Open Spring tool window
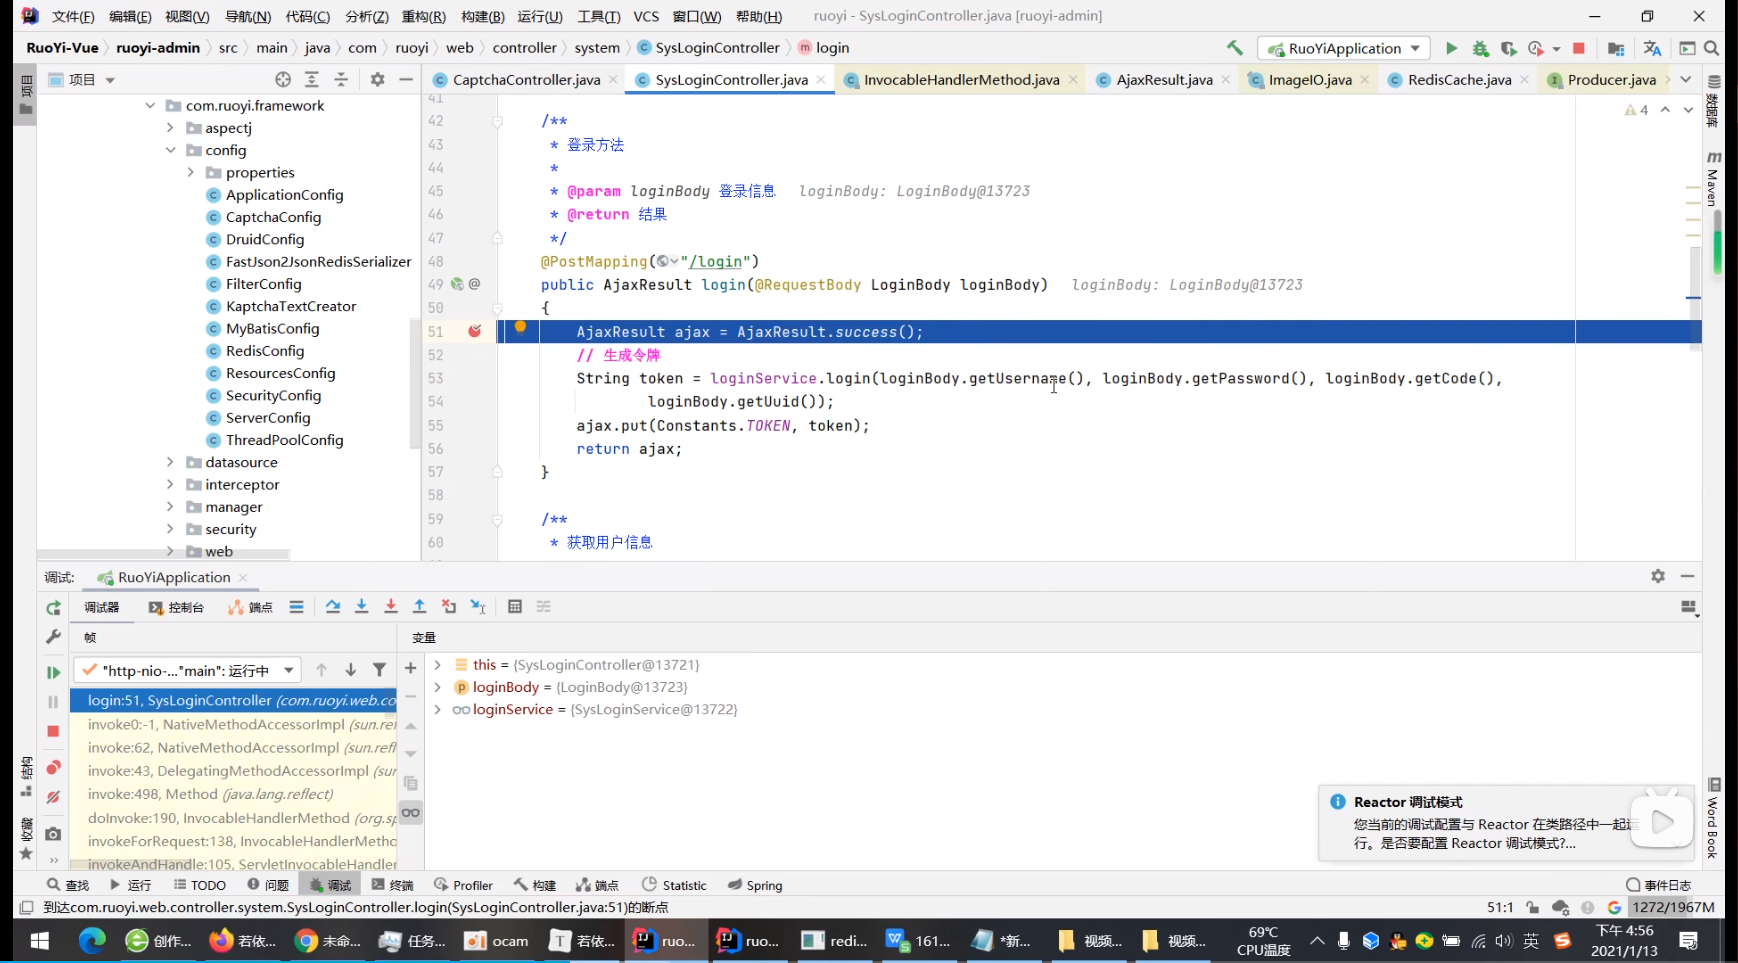1738x963 pixels. [x=755, y=885]
